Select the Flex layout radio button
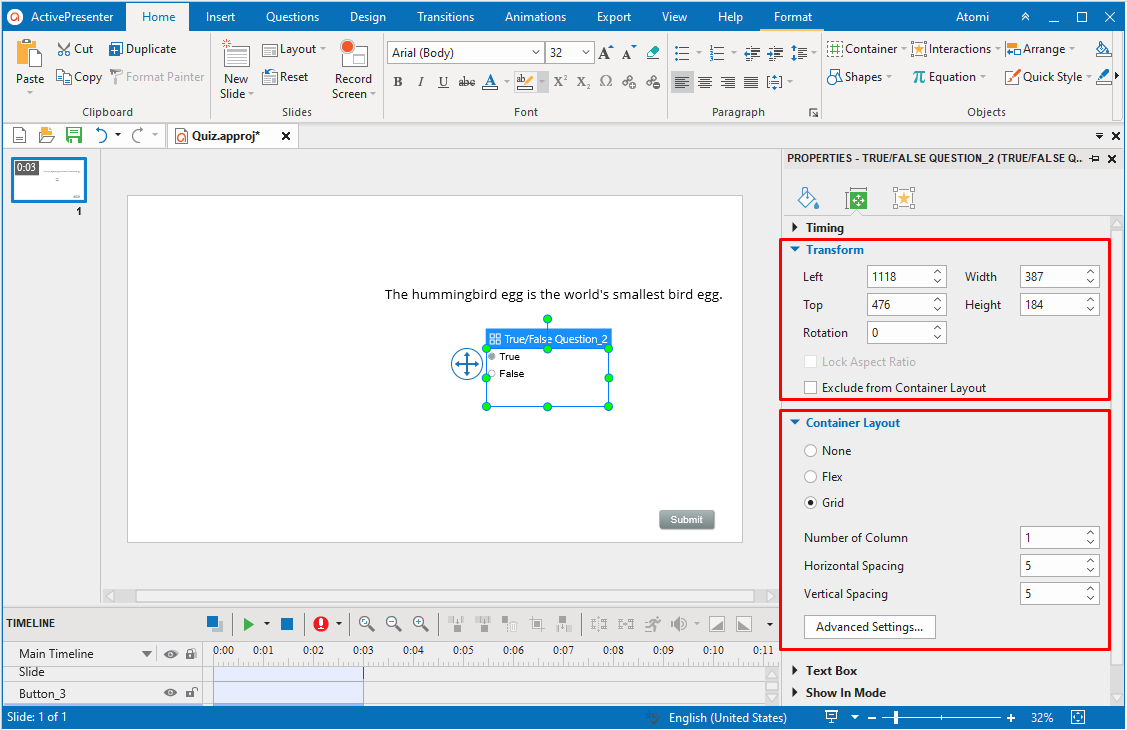 point(811,477)
